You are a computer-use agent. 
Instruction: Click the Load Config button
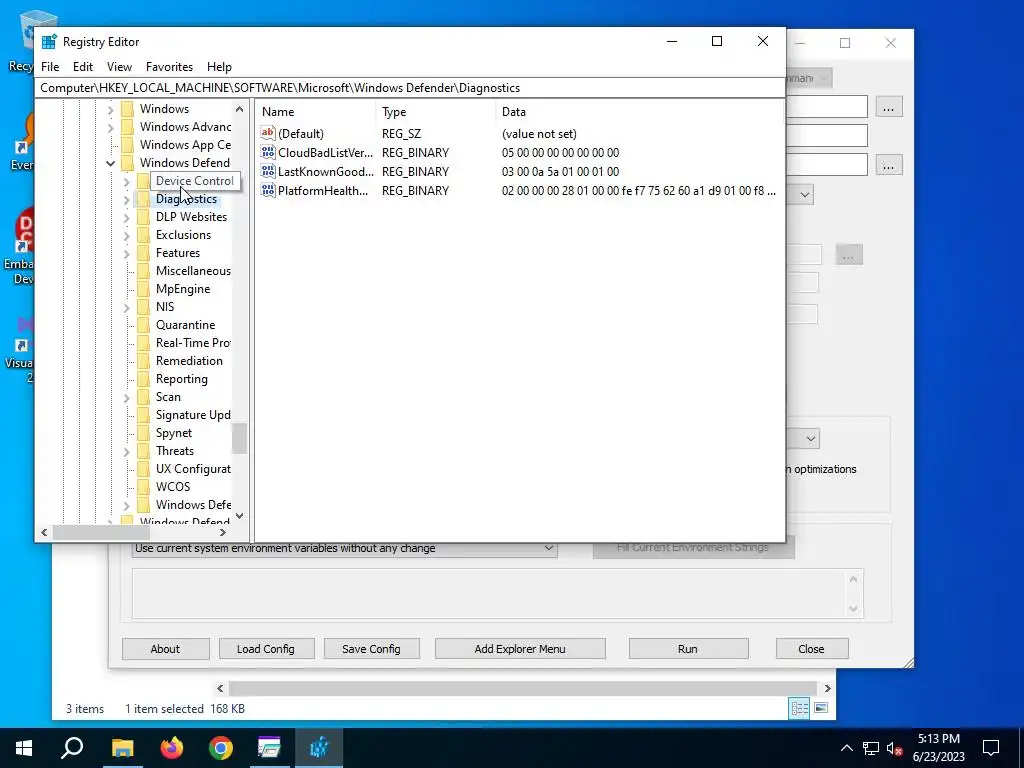(266, 649)
